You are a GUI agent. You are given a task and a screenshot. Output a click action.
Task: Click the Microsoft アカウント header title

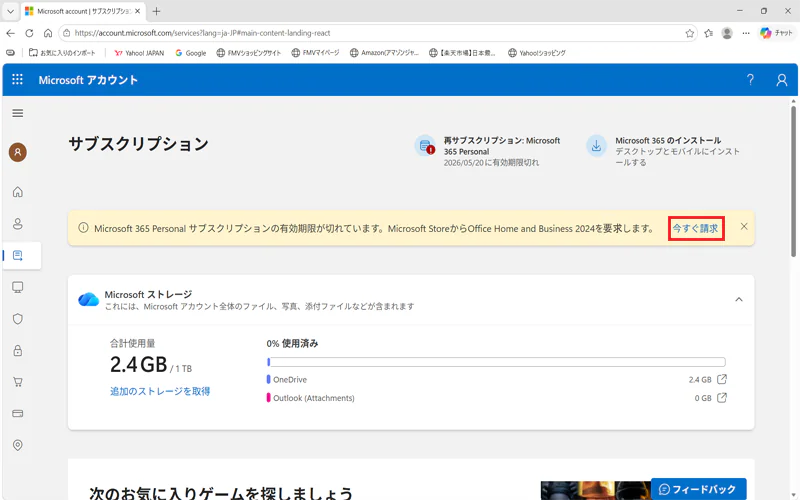tap(88, 80)
